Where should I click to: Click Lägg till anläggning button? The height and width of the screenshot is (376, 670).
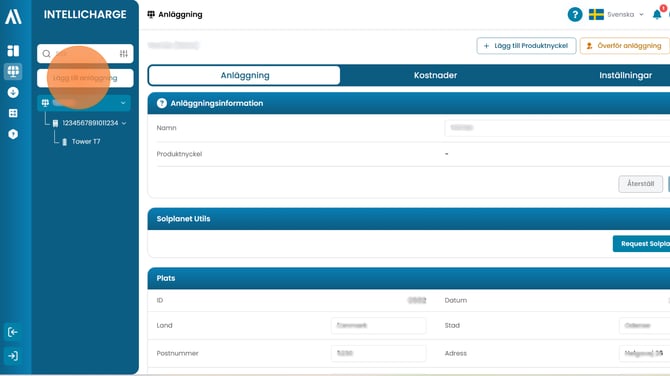[85, 78]
